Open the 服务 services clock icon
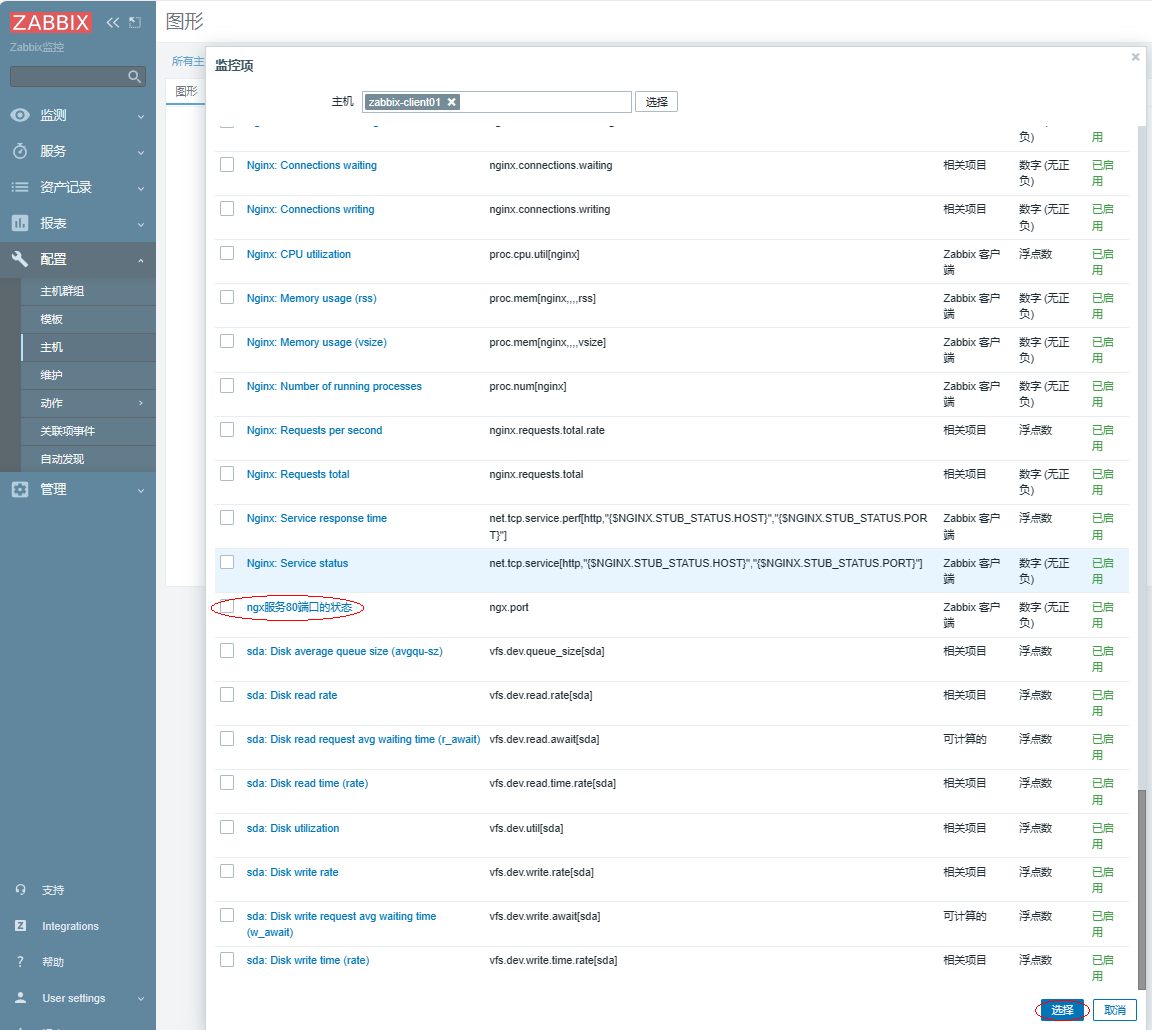 click(20, 151)
